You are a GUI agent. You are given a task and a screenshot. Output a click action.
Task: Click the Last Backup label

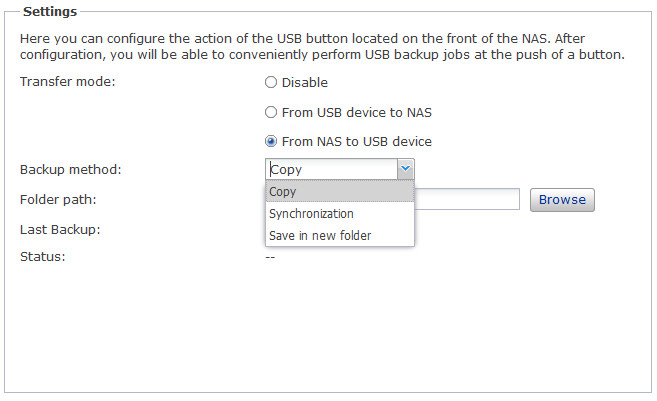tap(59, 229)
